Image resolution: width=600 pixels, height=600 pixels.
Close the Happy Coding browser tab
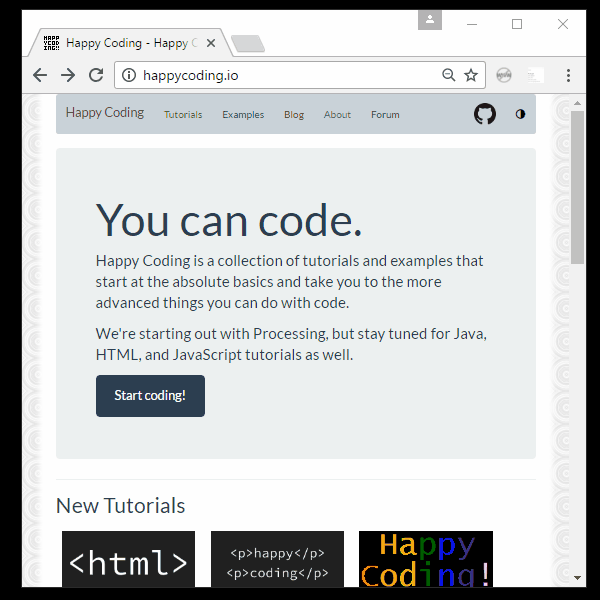pos(211,43)
